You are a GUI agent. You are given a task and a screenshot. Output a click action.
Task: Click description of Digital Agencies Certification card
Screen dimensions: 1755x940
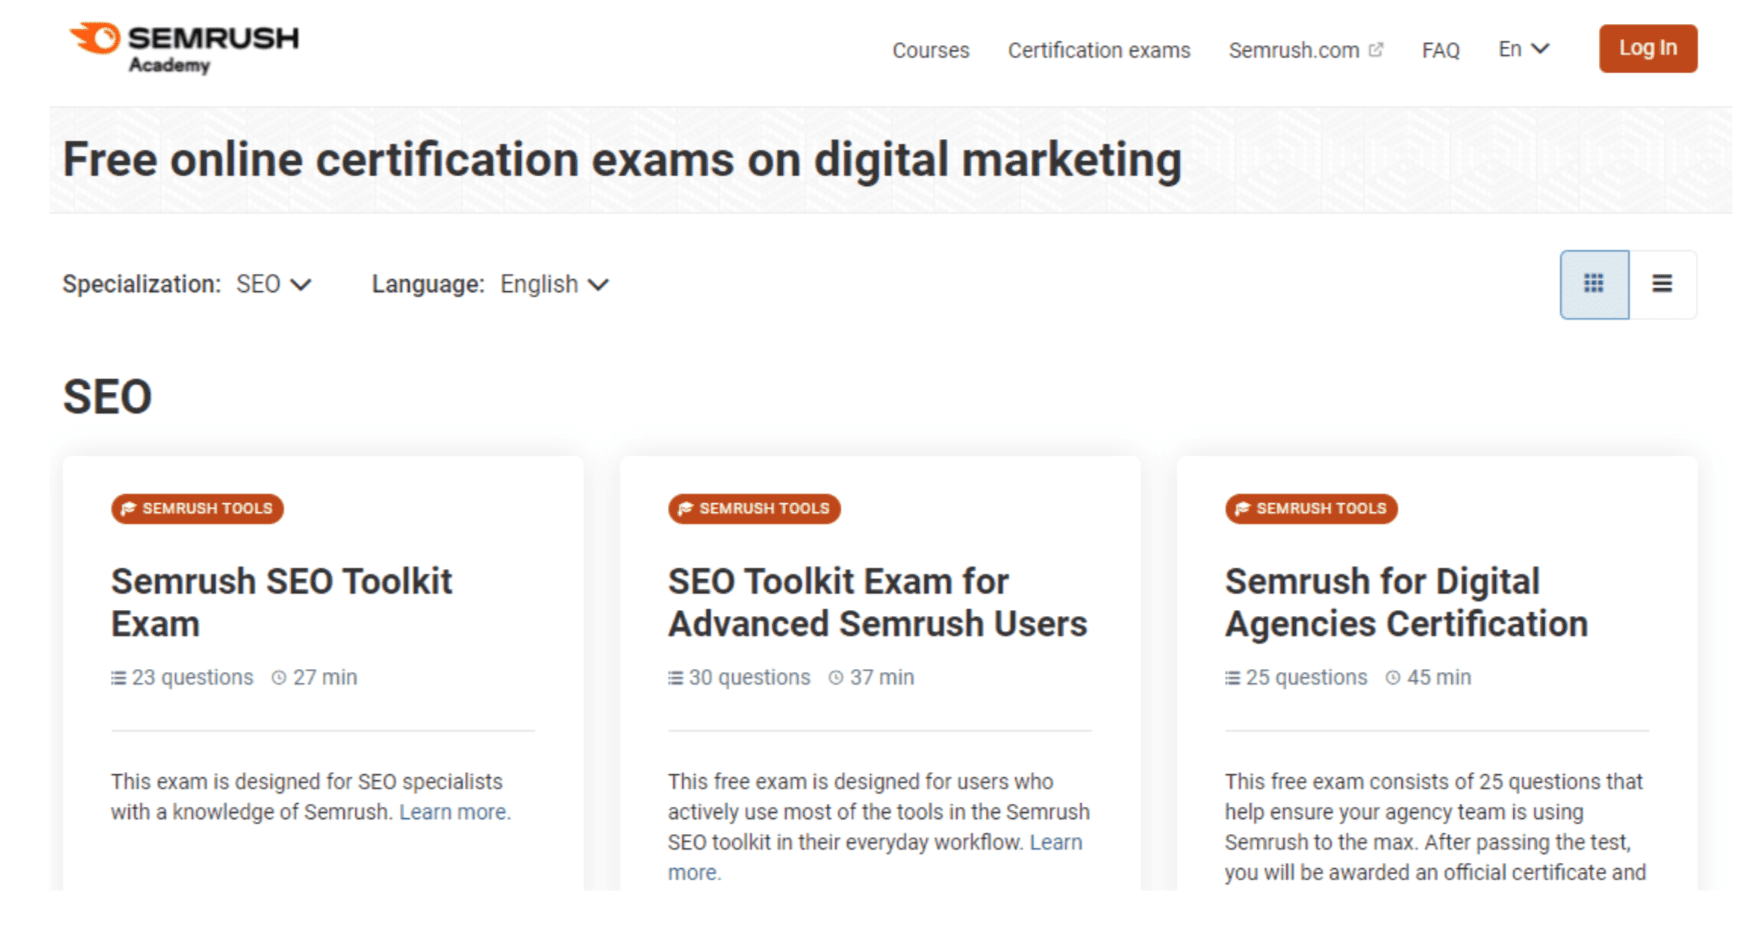pyautogui.click(x=1435, y=827)
